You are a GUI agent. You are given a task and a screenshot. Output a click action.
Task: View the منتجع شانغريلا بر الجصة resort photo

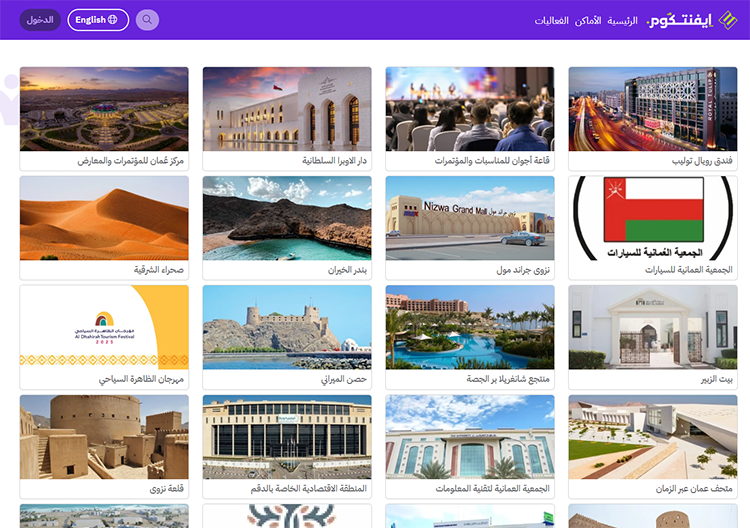pos(470,327)
